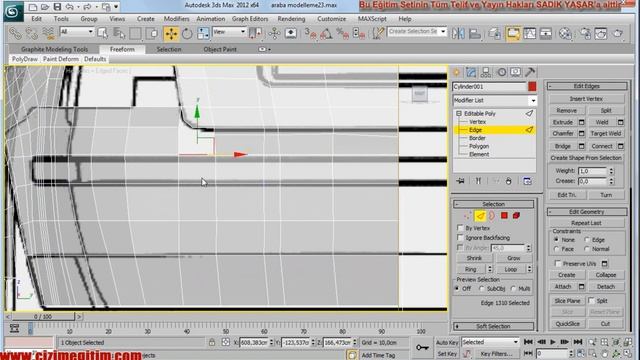Select the Scale tool
The height and width of the screenshot is (360, 640).
coord(203,33)
